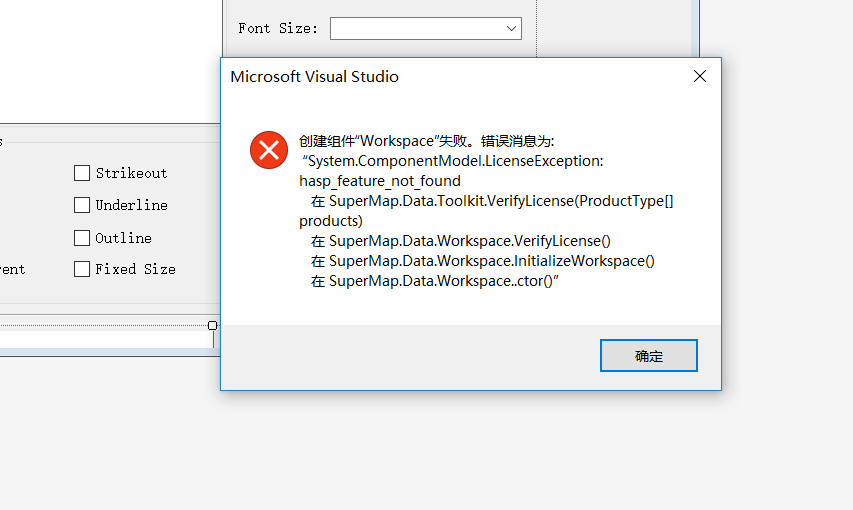Expand the Font Size dropdown arrow
Viewport: 853px width, 510px height.
[x=511, y=28]
